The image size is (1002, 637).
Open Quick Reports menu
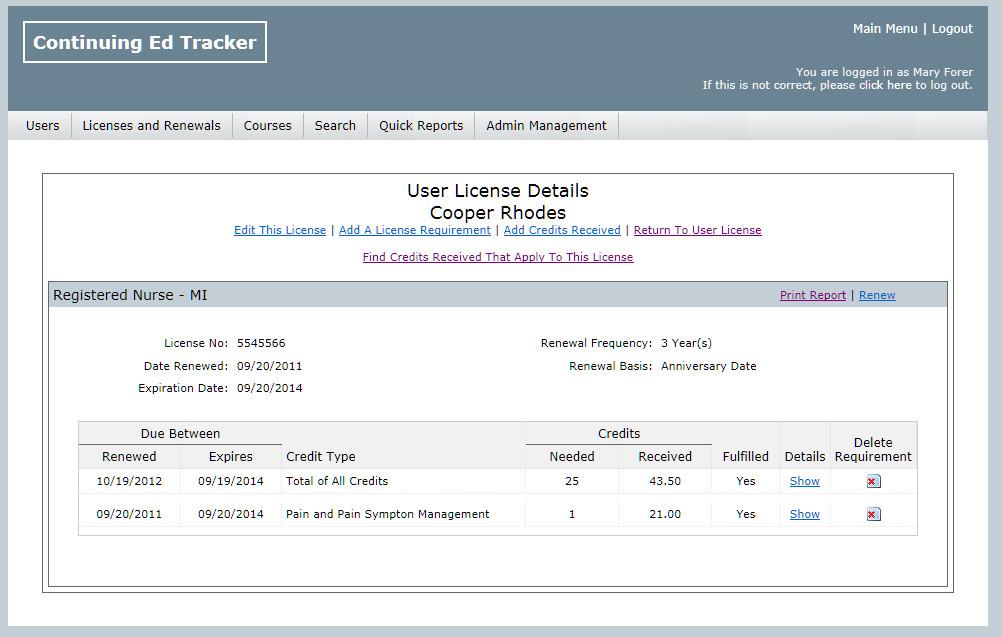pyautogui.click(x=421, y=125)
